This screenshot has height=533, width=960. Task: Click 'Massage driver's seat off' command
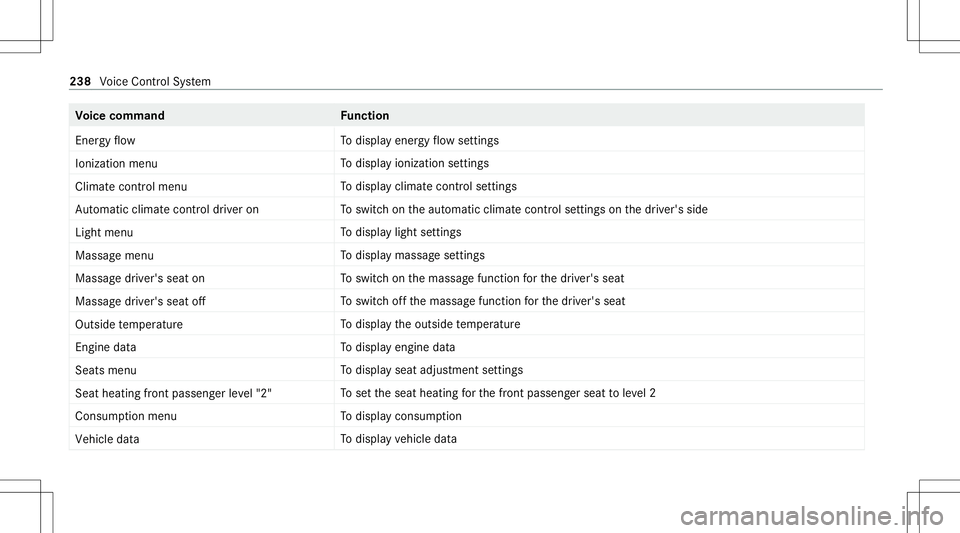click(x=140, y=301)
